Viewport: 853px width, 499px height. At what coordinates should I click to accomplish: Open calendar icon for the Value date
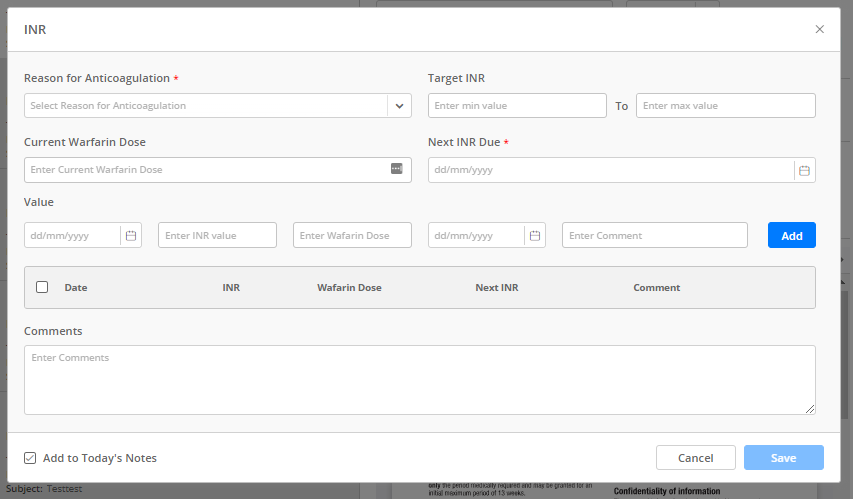point(131,236)
